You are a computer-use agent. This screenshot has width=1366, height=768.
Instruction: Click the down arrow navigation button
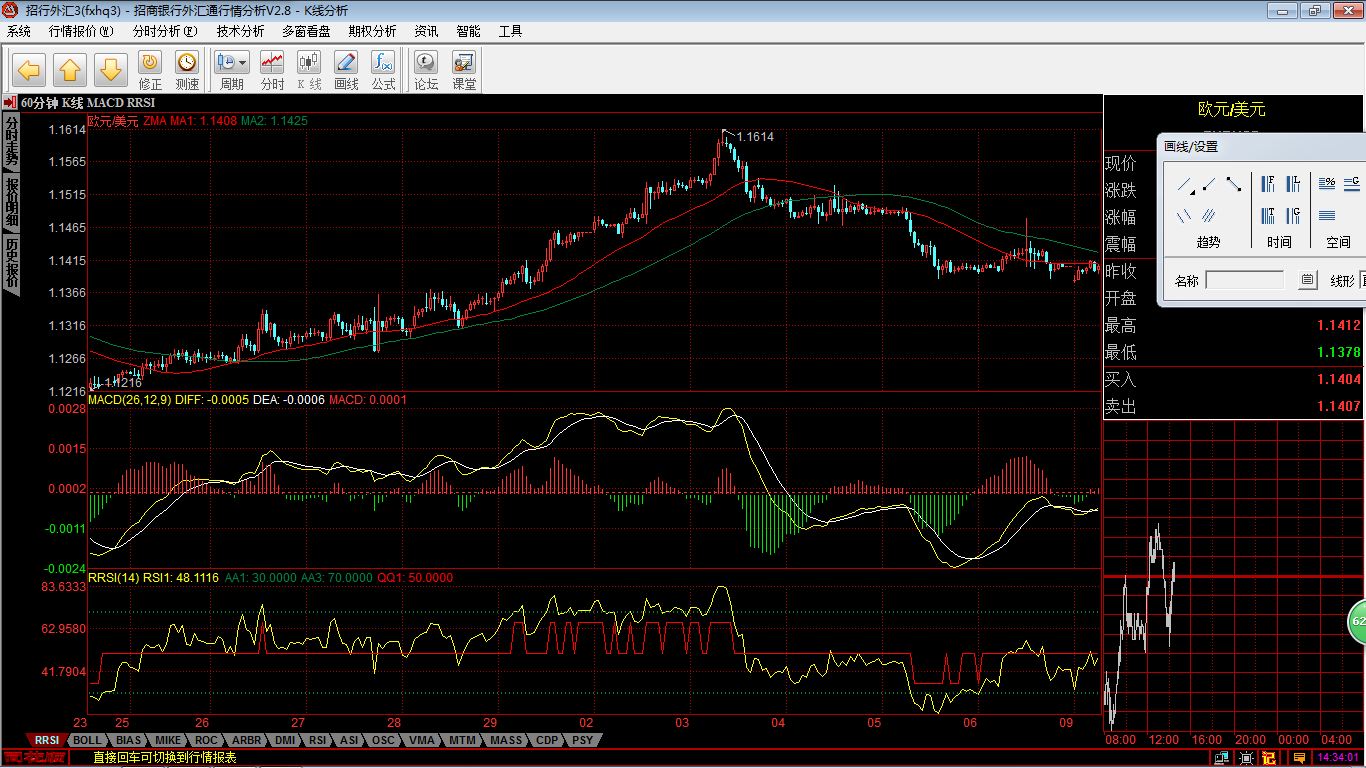111,70
